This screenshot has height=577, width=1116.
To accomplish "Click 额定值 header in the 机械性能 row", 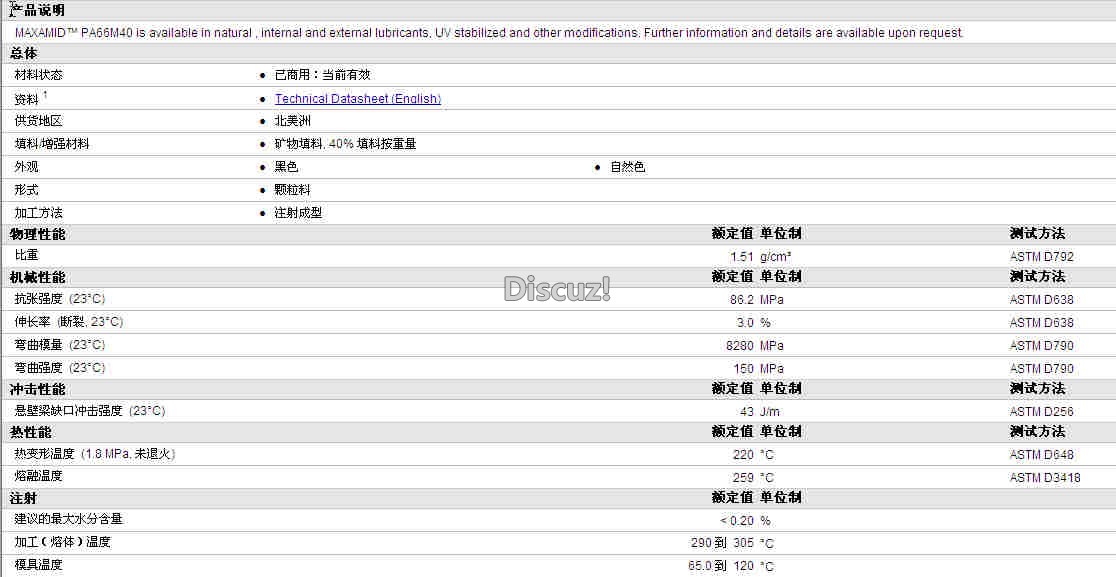I will pyautogui.click(x=732, y=276).
